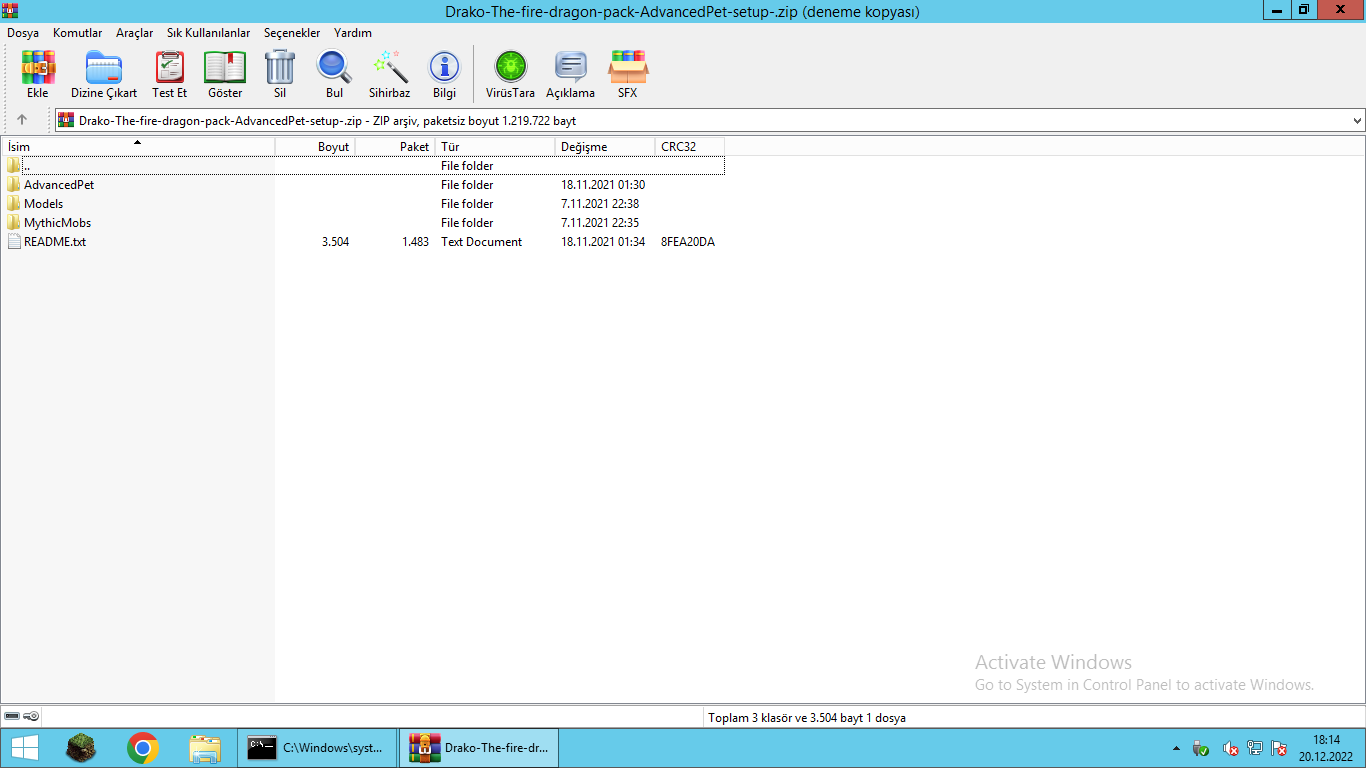Open the Dosya menu
This screenshot has height=768, width=1366.
pyautogui.click(x=23, y=33)
